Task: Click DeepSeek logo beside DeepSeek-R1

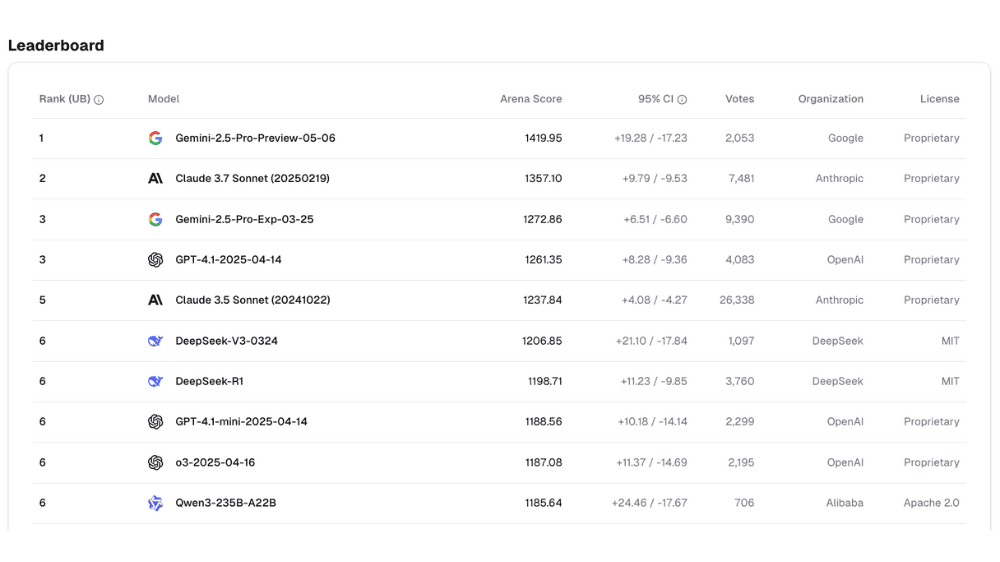Action: click(155, 381)
